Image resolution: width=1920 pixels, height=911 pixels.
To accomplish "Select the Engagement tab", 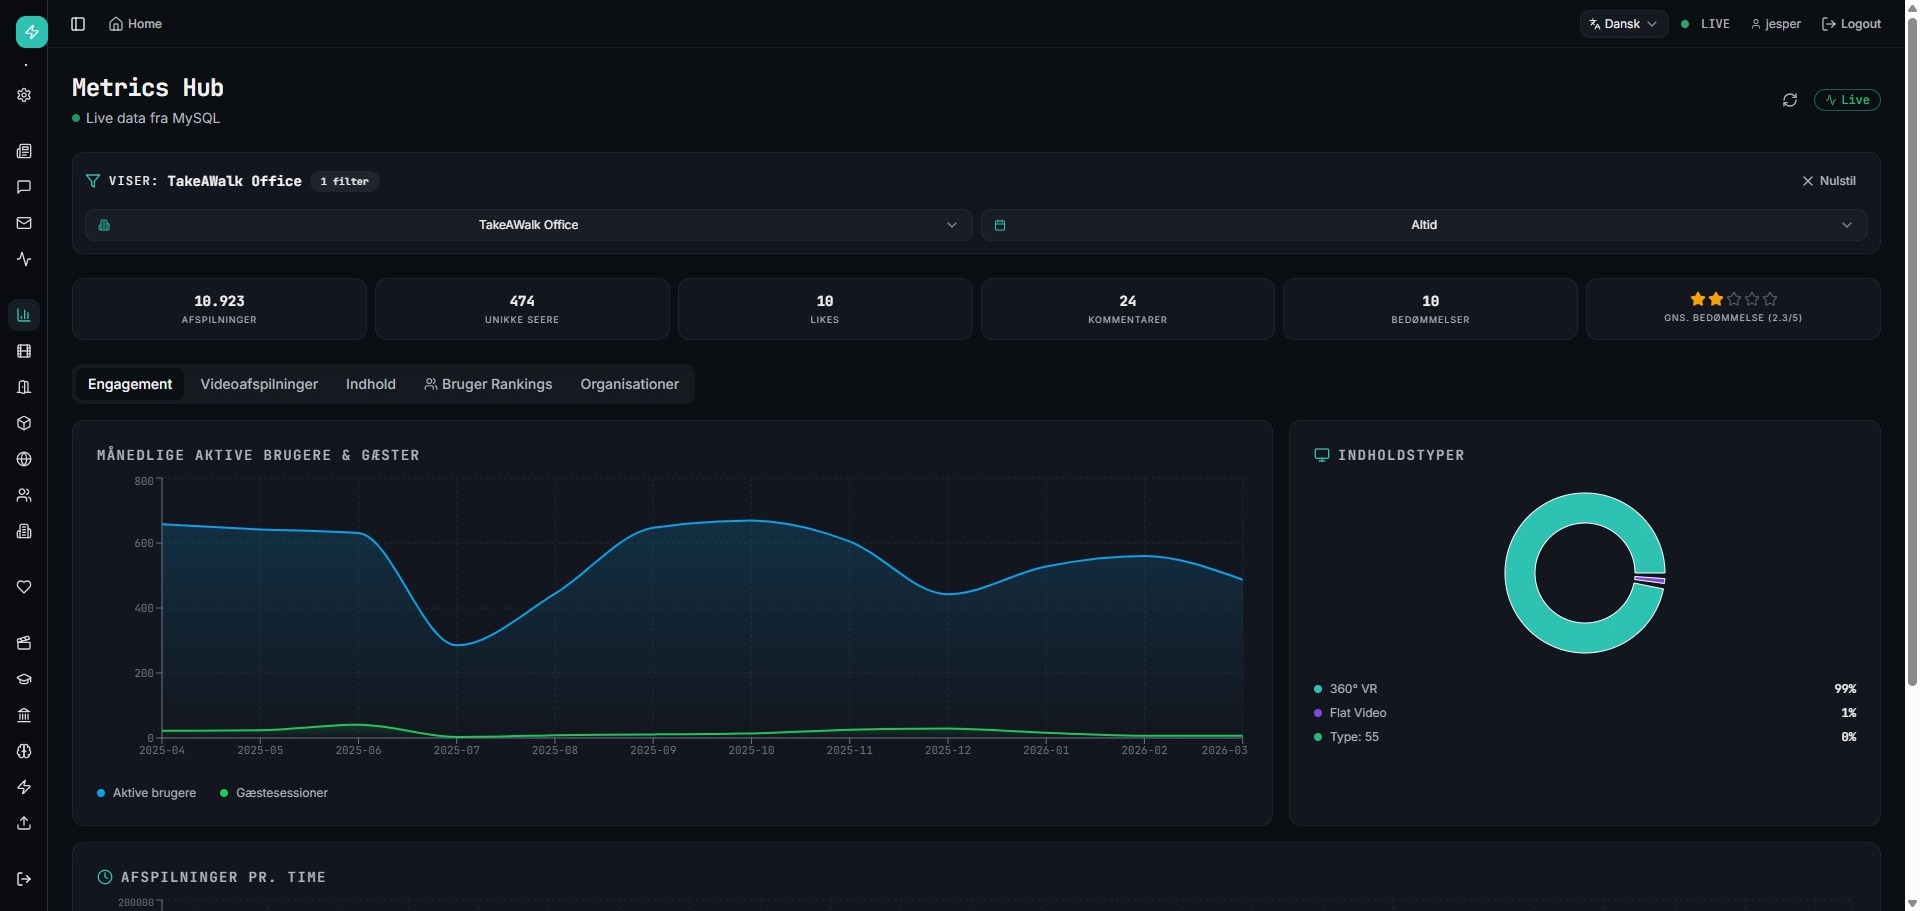I will [x=130, y=384].
